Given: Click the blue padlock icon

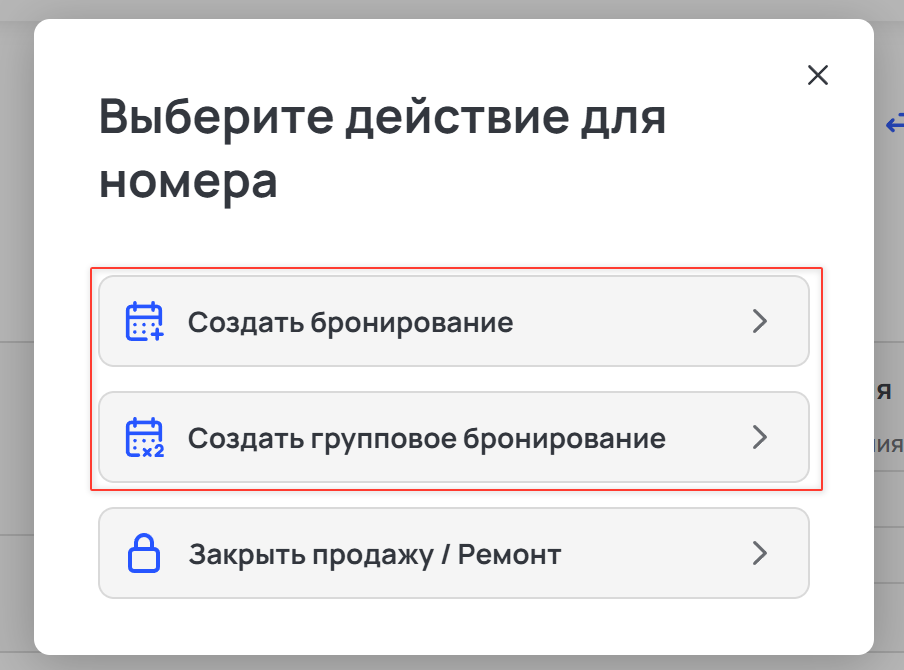Looking at the screenshot, I should pyautogui.click(x=144, y=553).
